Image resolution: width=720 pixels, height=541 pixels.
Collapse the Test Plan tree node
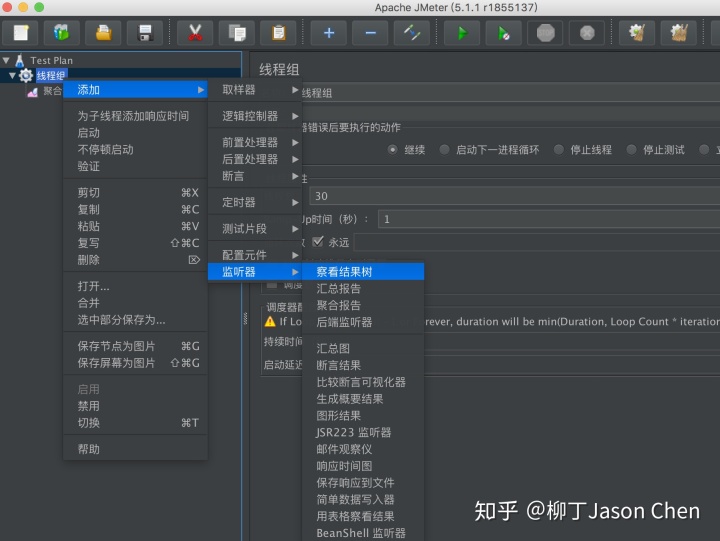coord(6,60)
